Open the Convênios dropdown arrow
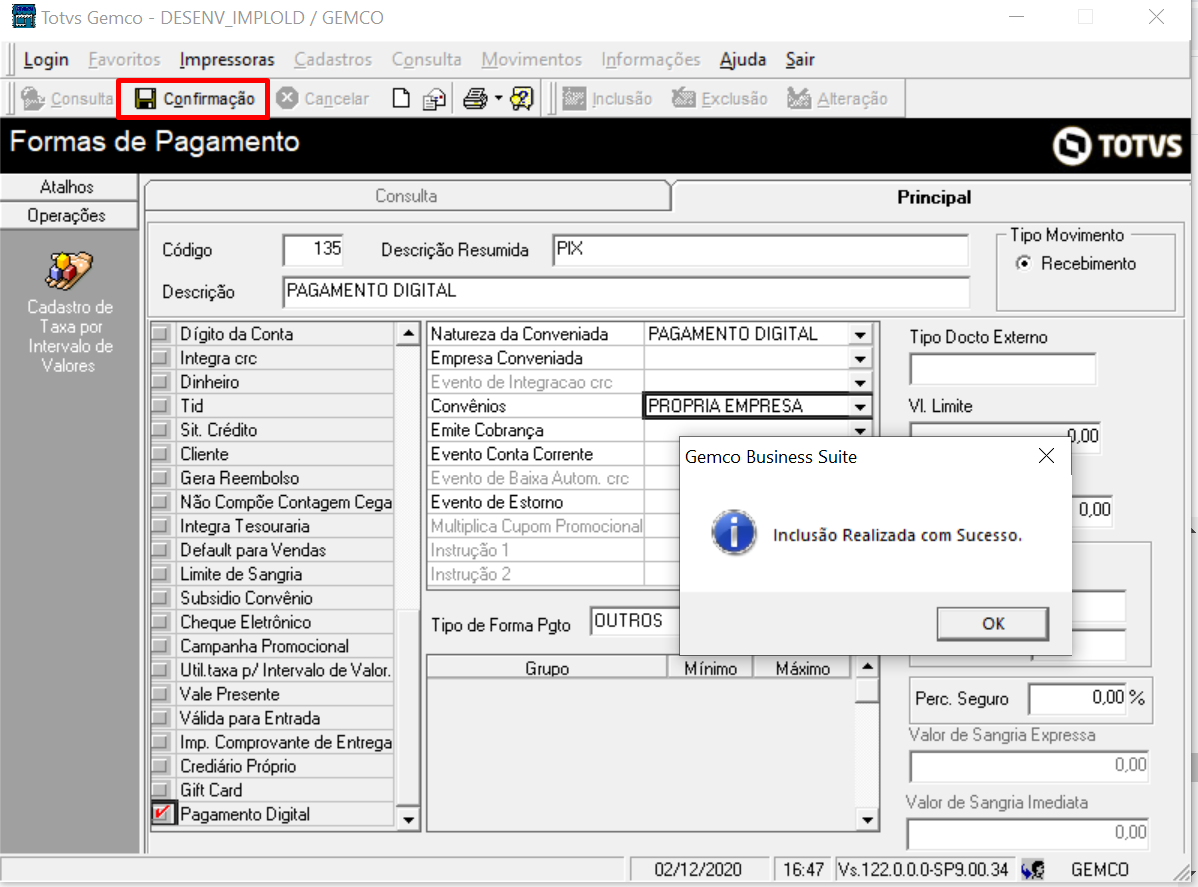This screenshot has height=887, width=1198. 860,406
